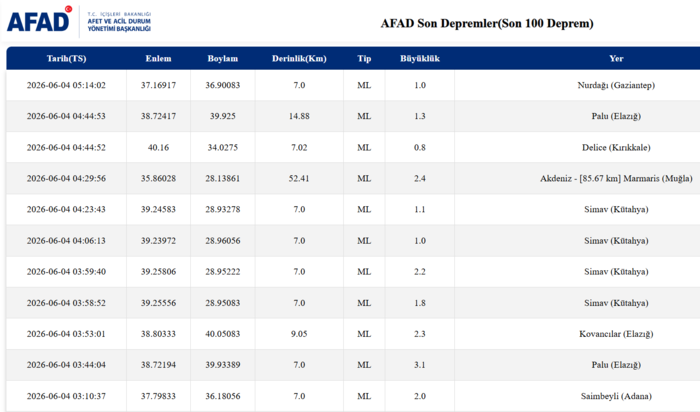The image size is (700, 412).
Task: Click latitude value 35.86028
Action: click(158, 178)
